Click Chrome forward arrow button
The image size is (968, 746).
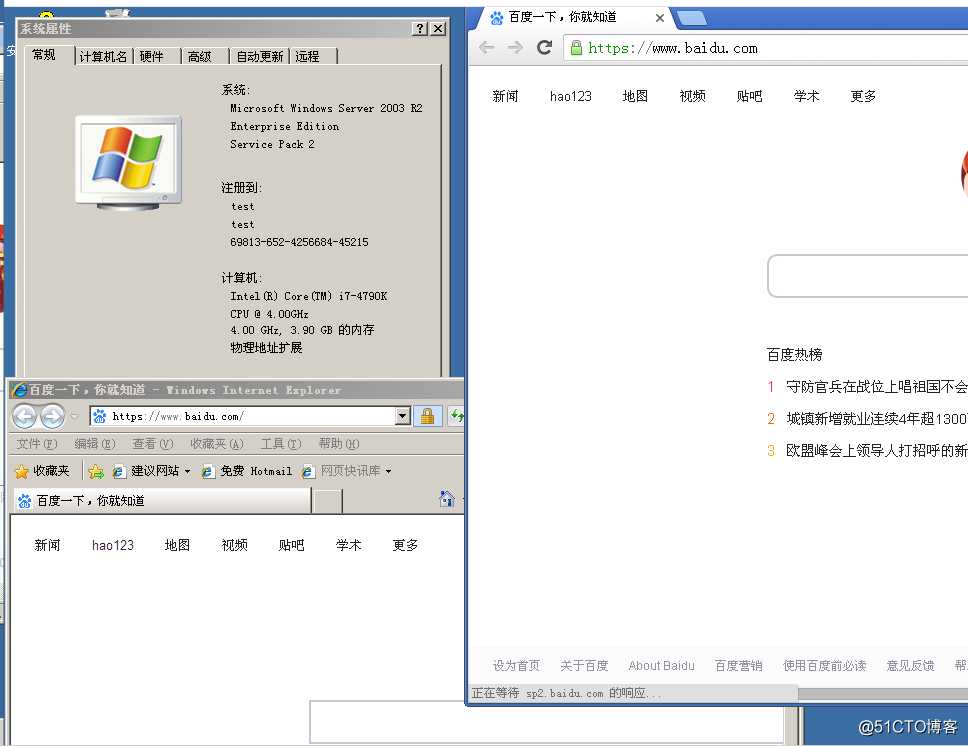[x=515, y=48]
